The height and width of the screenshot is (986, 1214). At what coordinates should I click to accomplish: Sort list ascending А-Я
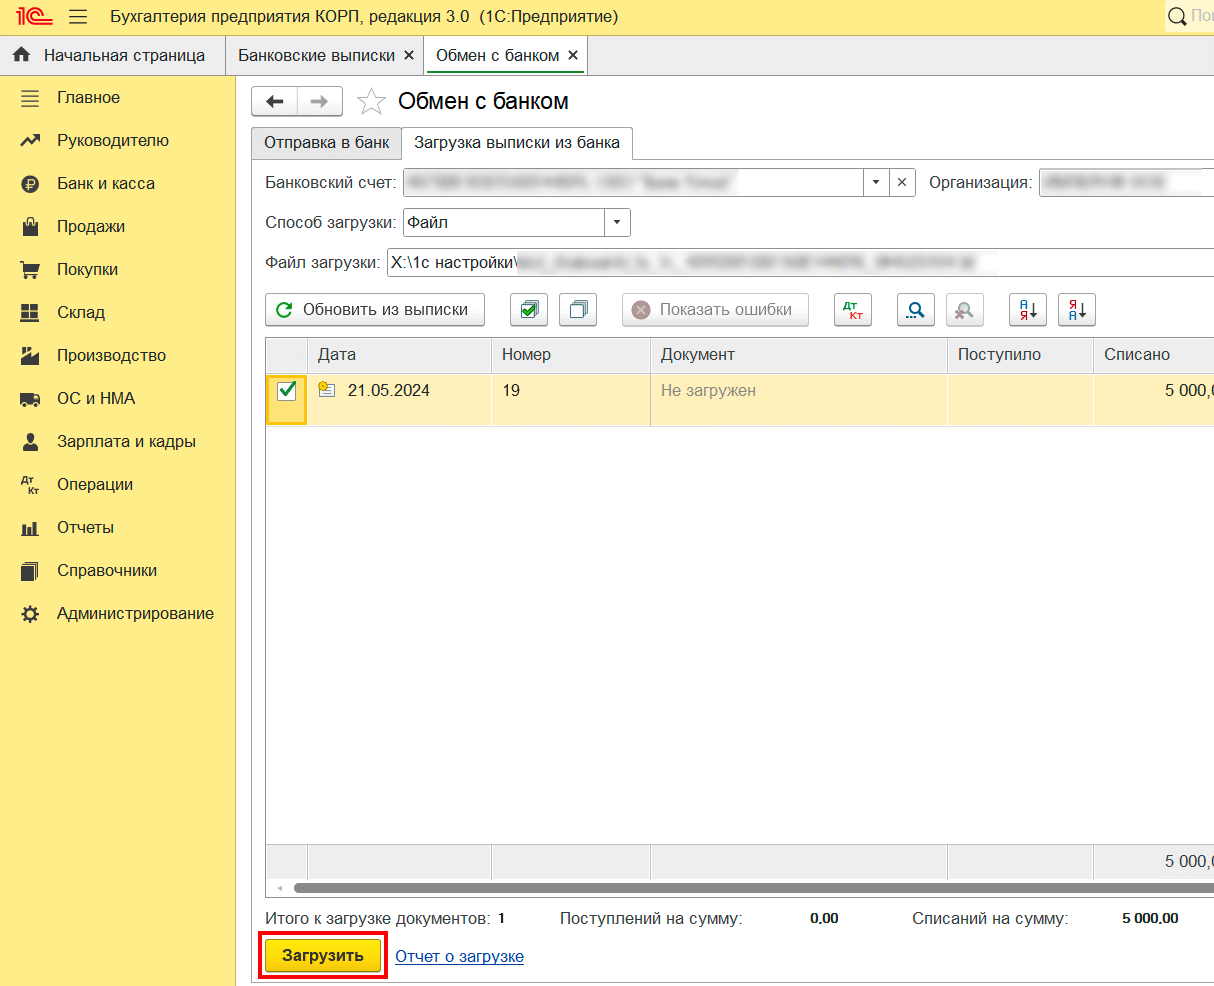[x=1028, y=310]
